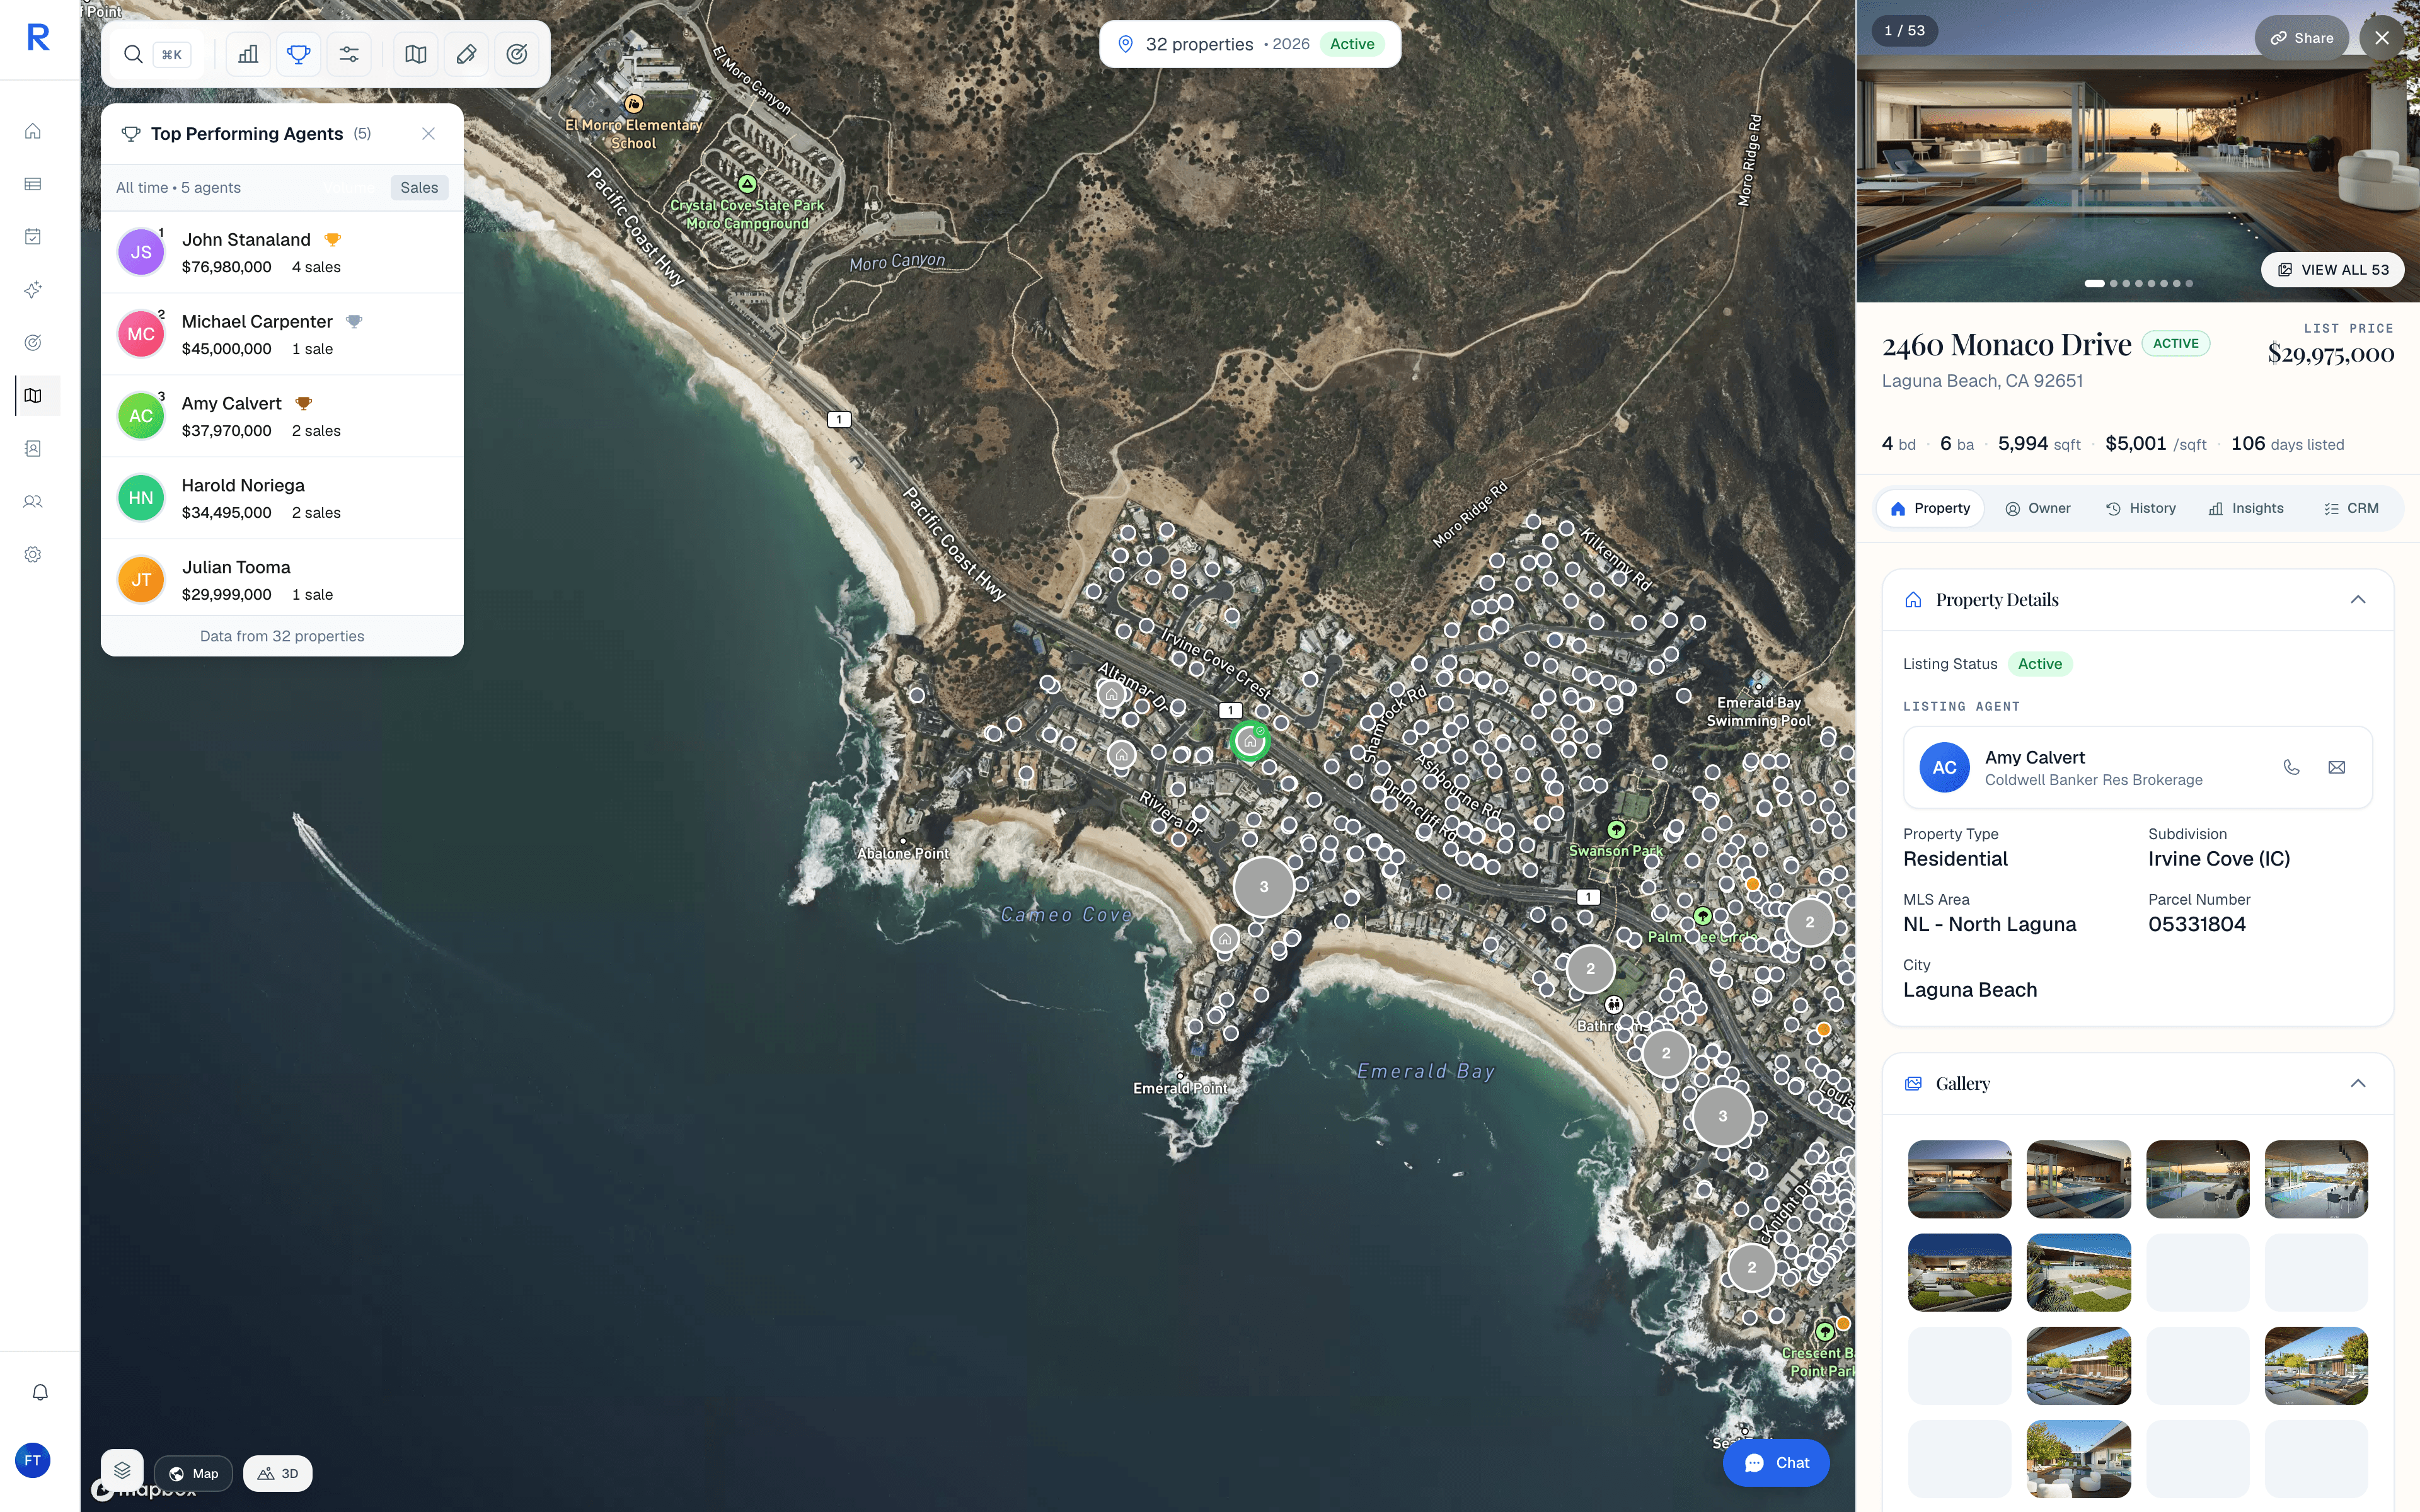Click the Share button
The image size is (2420, 1512).
(x=2301, y=38)
